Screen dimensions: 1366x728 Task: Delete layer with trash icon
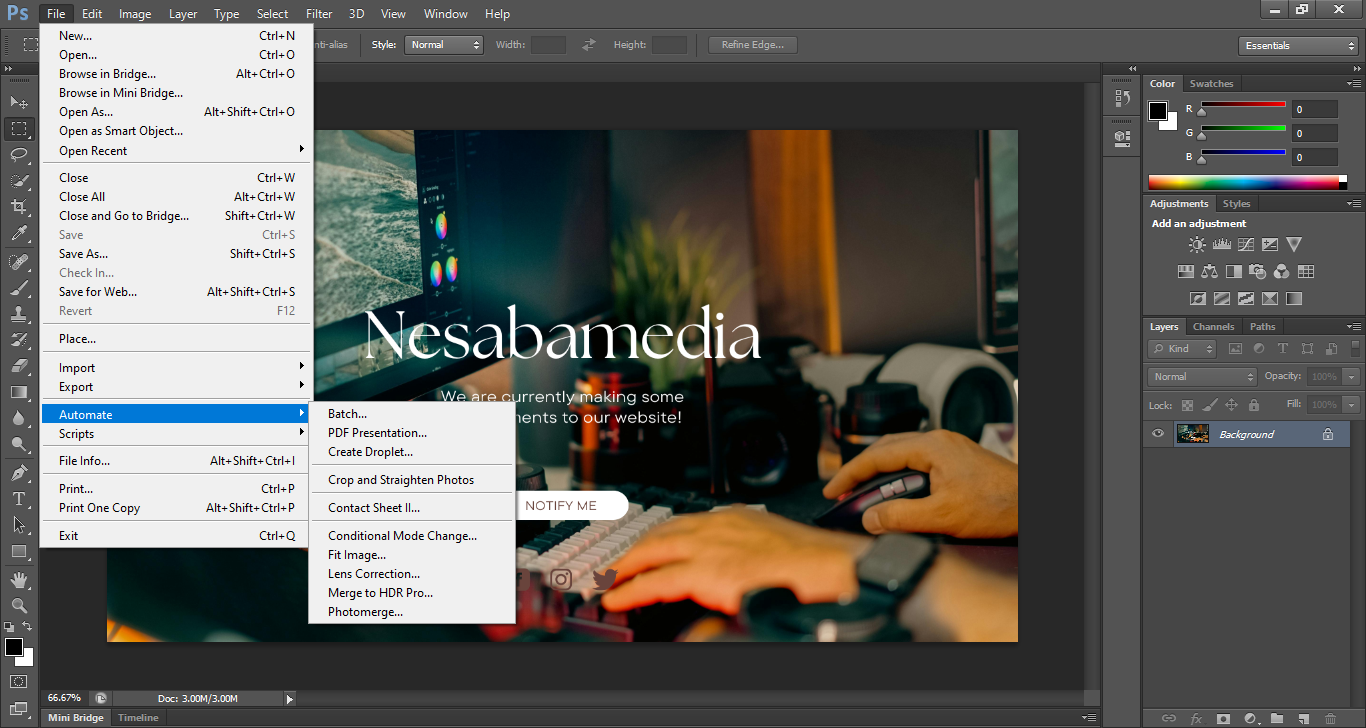[1329, 718]
